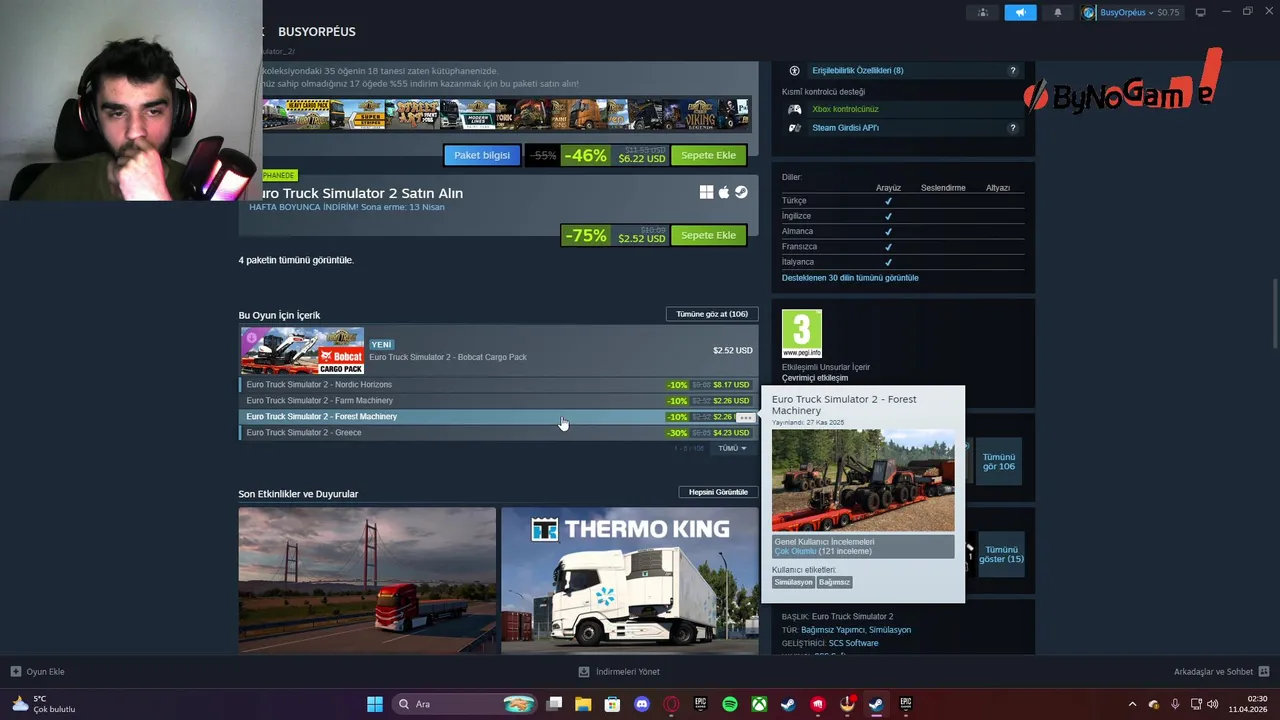Click help icon beside Steam Girdisi API'ı
The height and width of the screenshot is (720, 1280).
pos(1012,128)
